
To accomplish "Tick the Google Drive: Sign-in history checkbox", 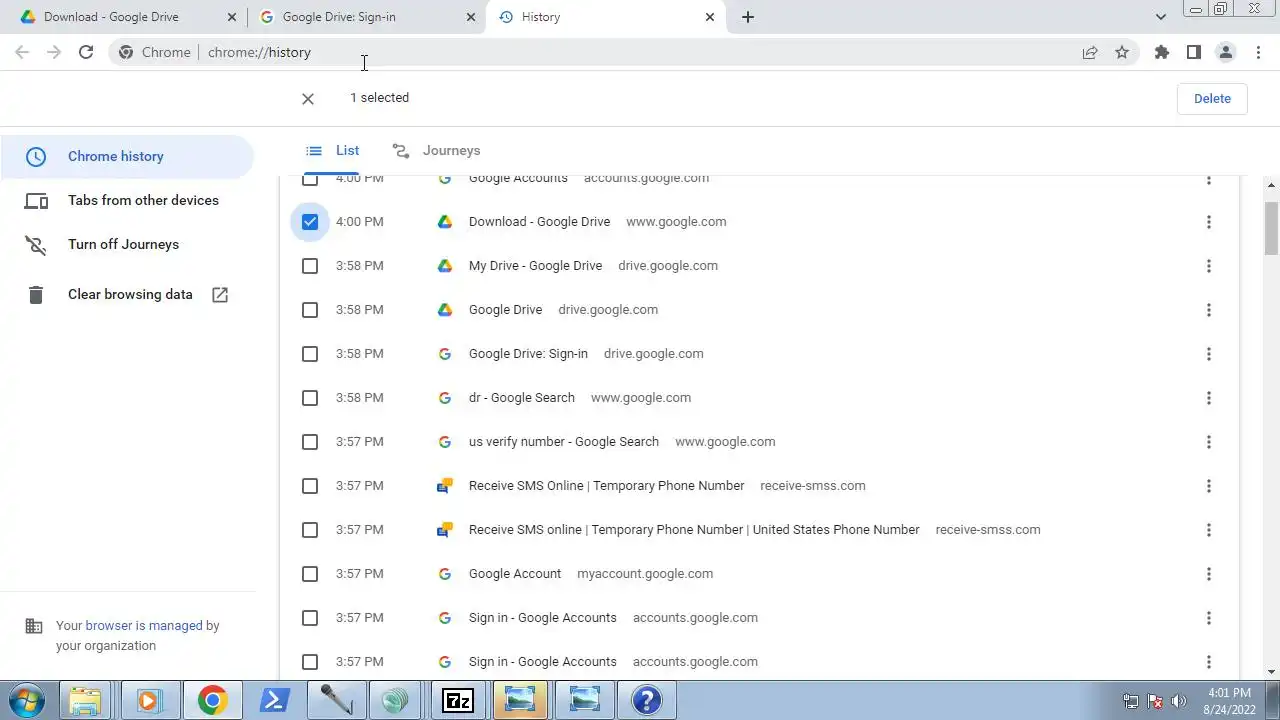I will click(310, 354).
